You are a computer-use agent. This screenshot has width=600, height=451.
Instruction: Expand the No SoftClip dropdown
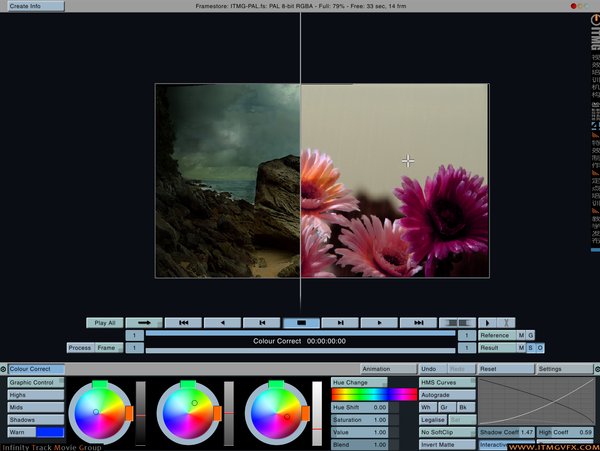point(446,432)
